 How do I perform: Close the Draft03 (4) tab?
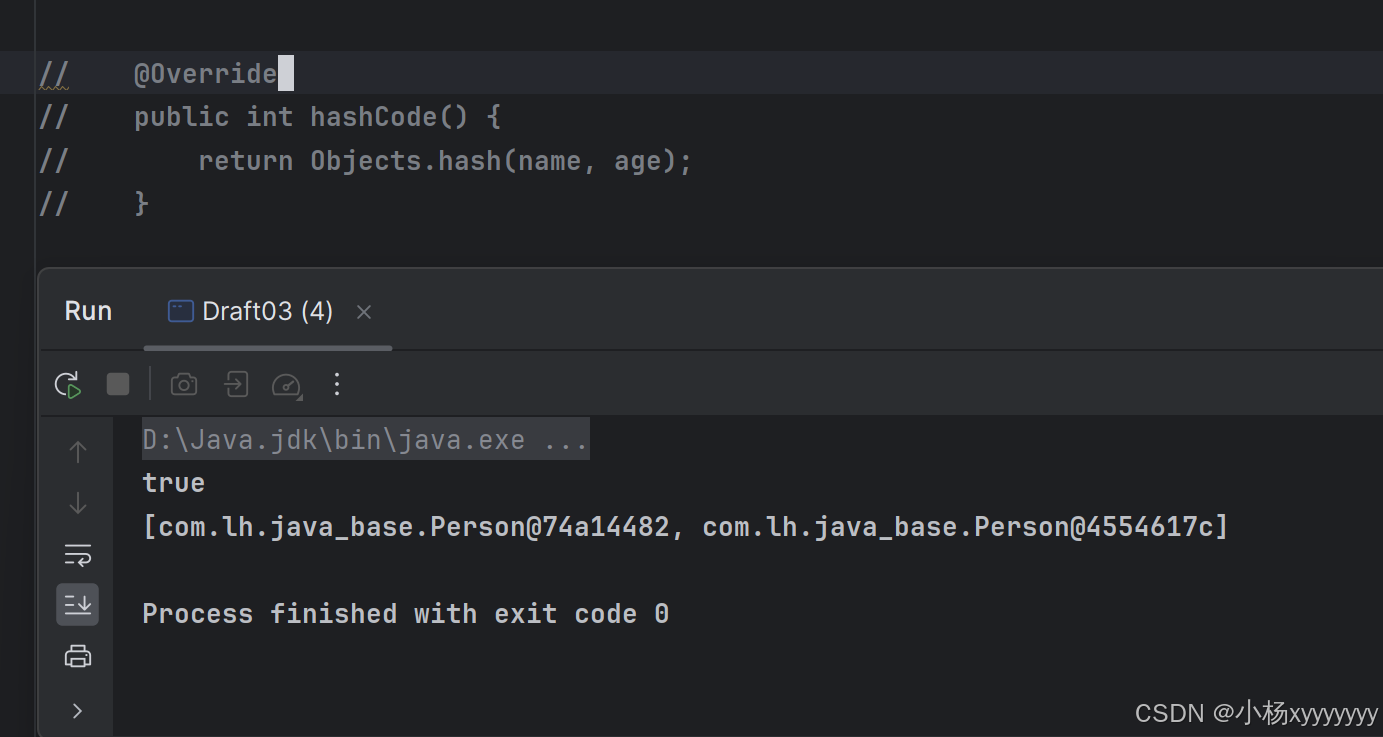pyautogui.click(x=363, y=312)
